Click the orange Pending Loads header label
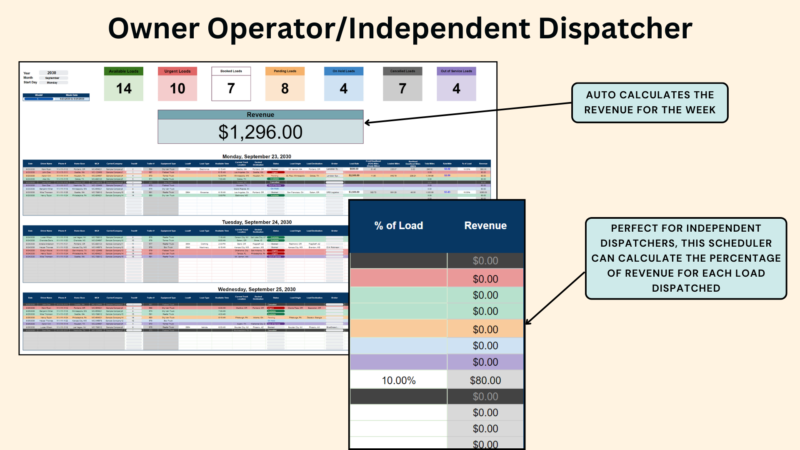 coord(285,71)
